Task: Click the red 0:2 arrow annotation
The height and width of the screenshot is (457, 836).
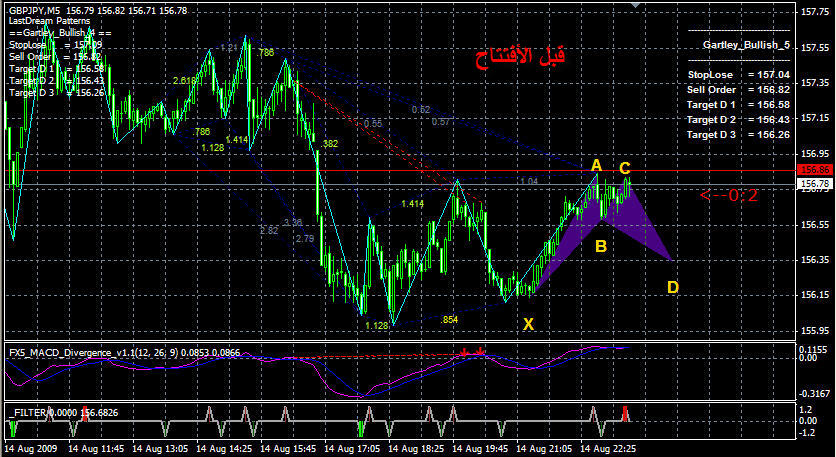Action: coord(728,196)
